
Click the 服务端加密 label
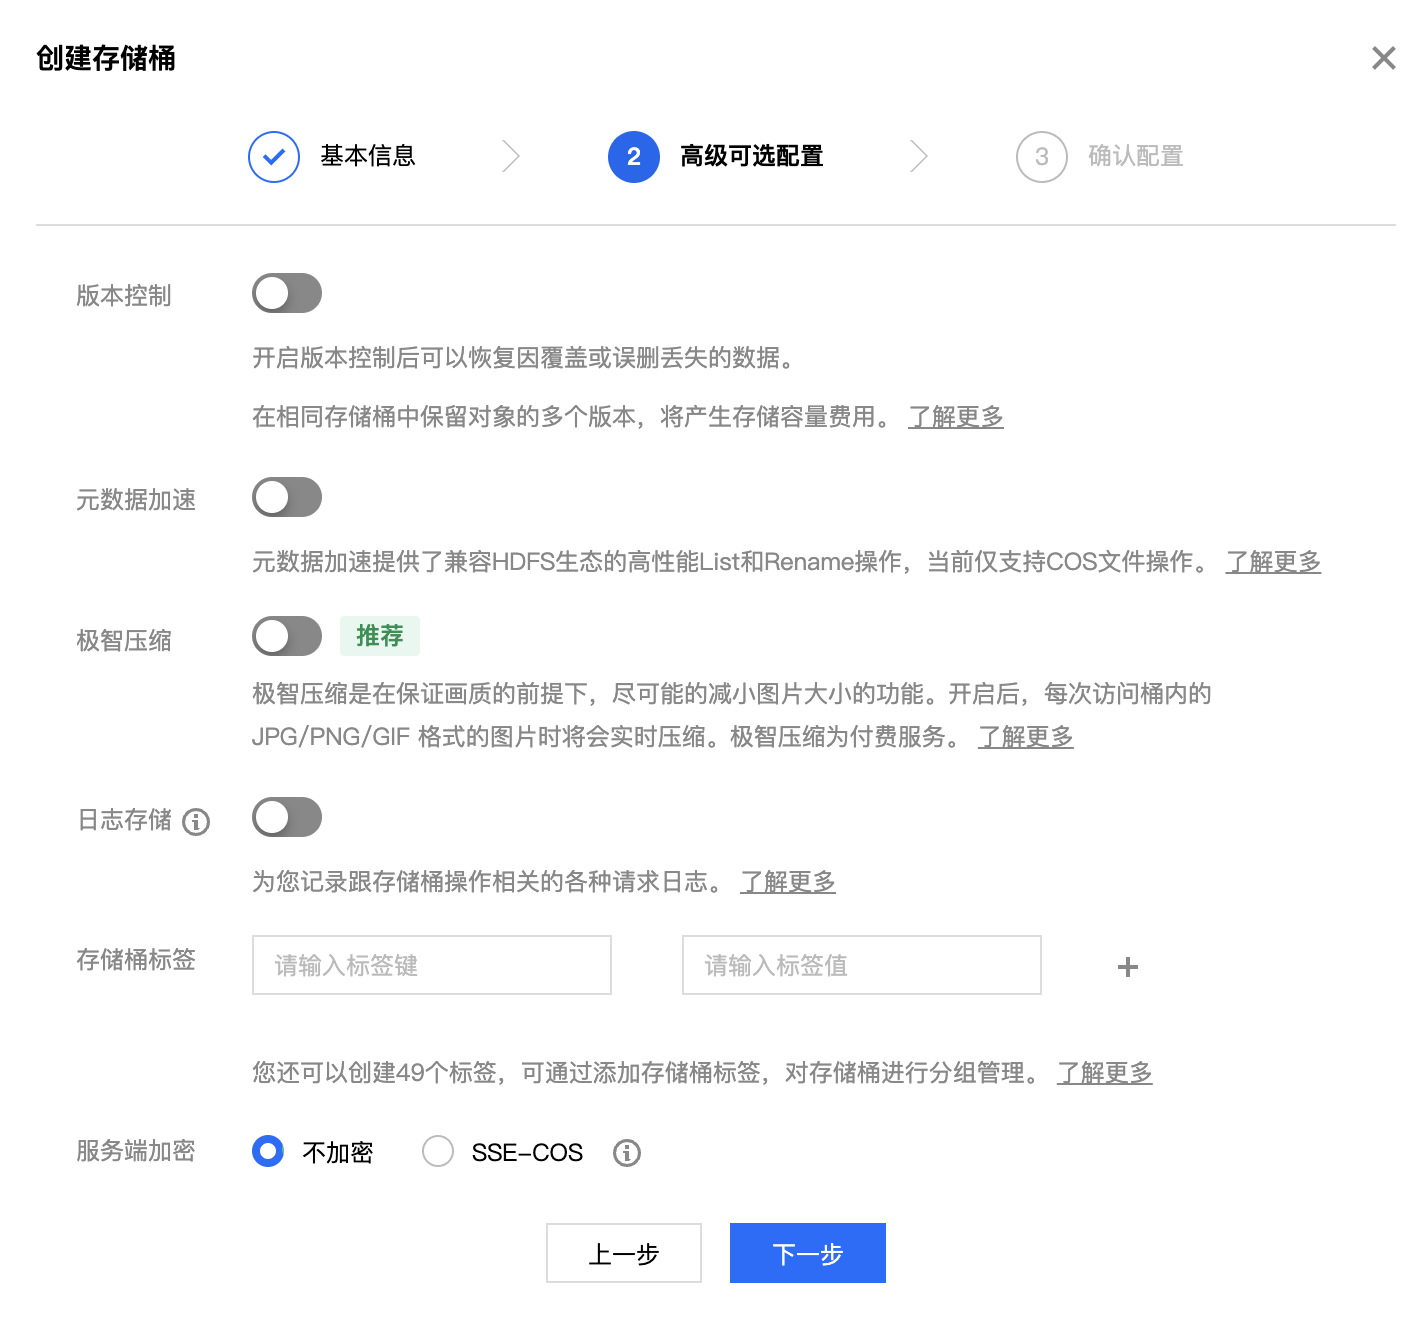coord(136,1151)
